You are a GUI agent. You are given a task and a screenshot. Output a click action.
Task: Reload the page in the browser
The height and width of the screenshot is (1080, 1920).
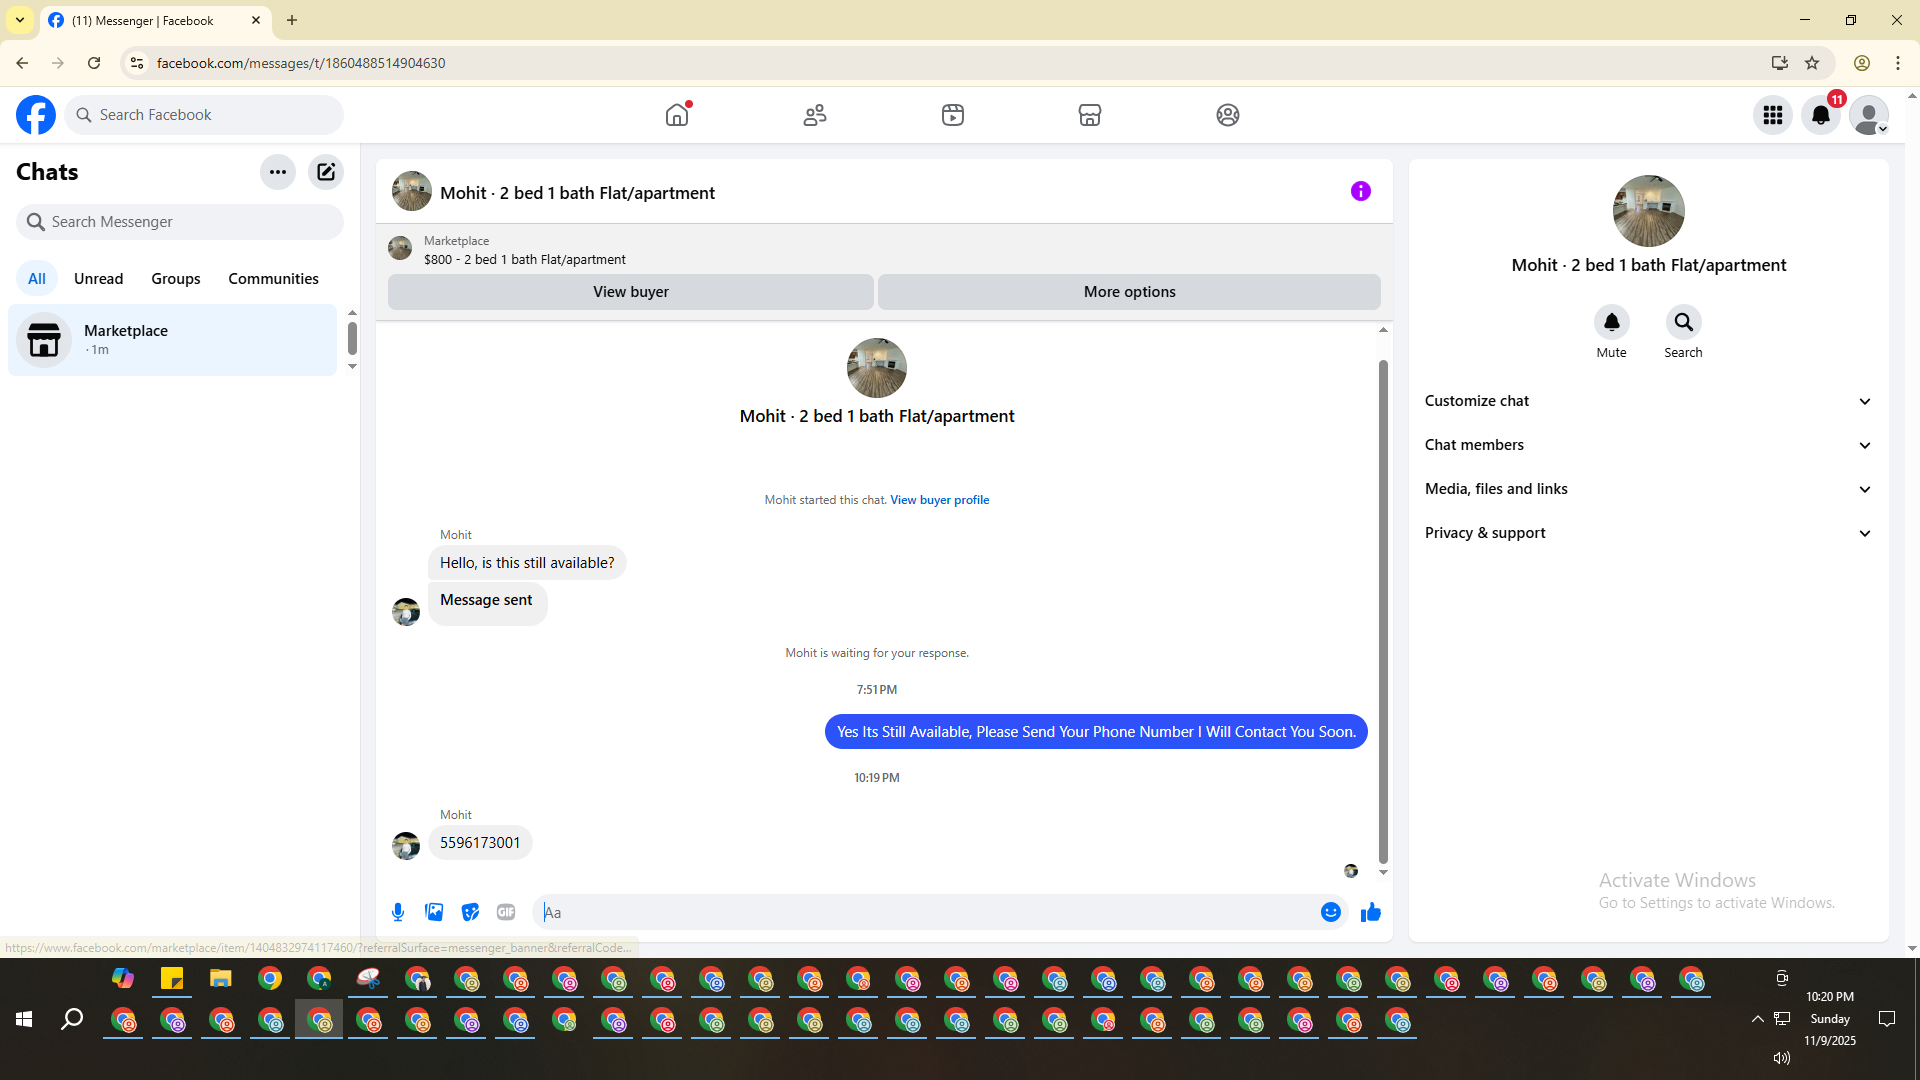coord(94,63)
